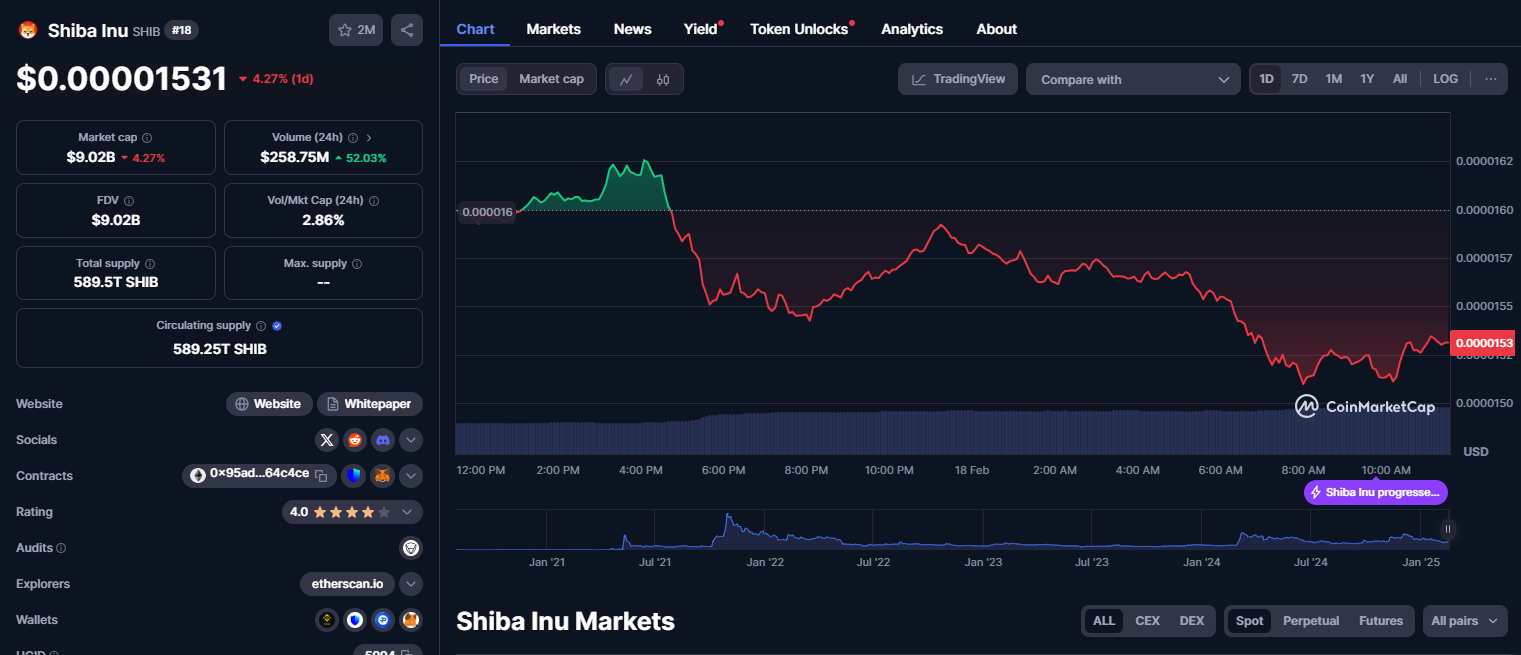The height and width of the screenshot is (655, 1521).
Task: Open the MetaMask icon in Wallets row
Action: [x=411, y=620]
